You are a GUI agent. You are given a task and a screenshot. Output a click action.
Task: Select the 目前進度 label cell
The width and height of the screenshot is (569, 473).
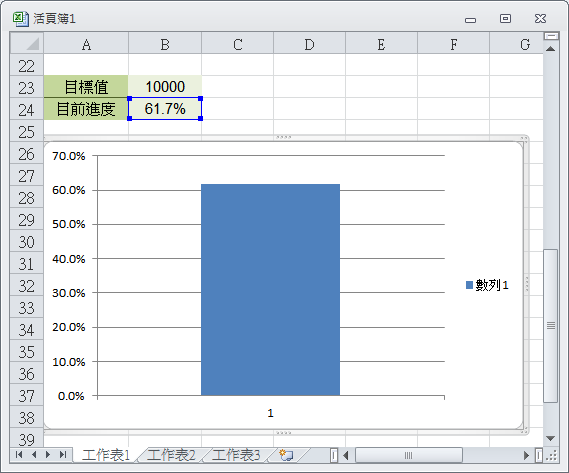86,109
